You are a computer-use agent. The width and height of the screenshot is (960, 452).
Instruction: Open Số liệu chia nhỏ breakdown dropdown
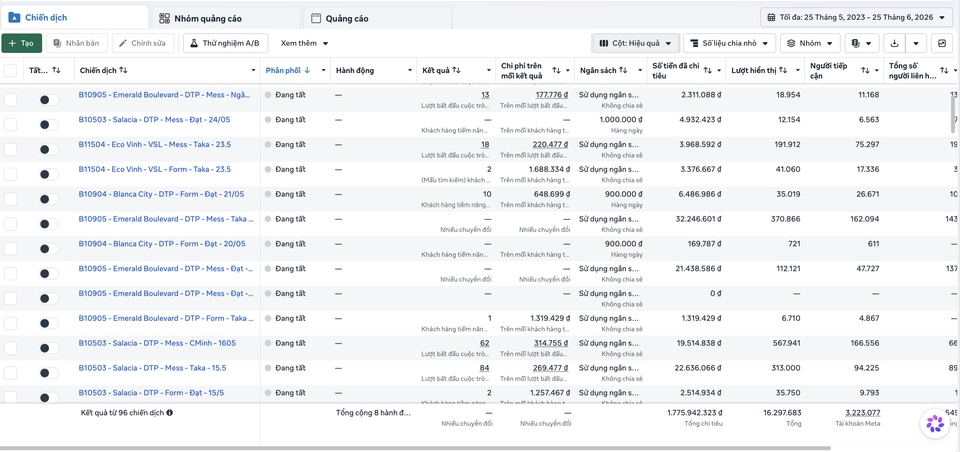[729, 43]
